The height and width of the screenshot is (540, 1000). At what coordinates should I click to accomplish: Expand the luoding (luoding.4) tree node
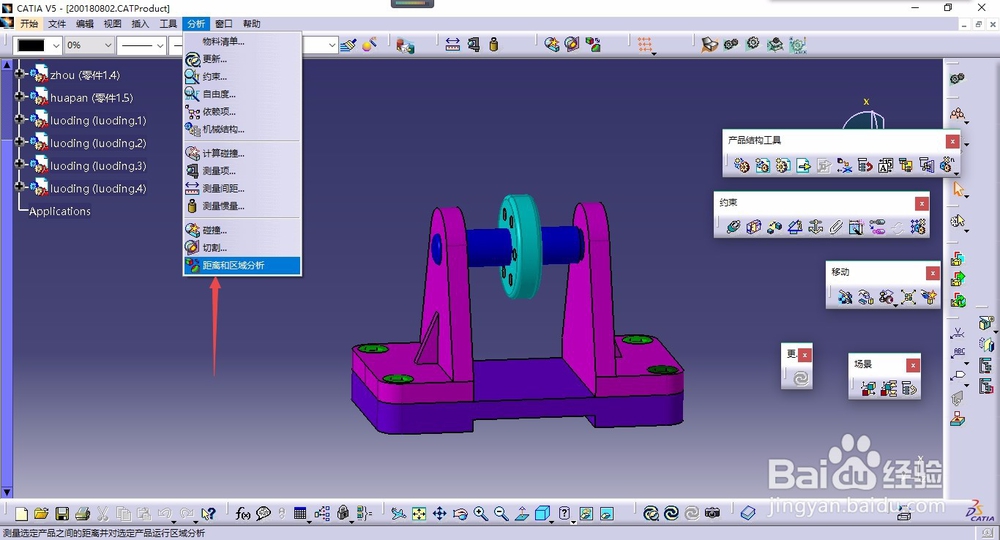20,187
